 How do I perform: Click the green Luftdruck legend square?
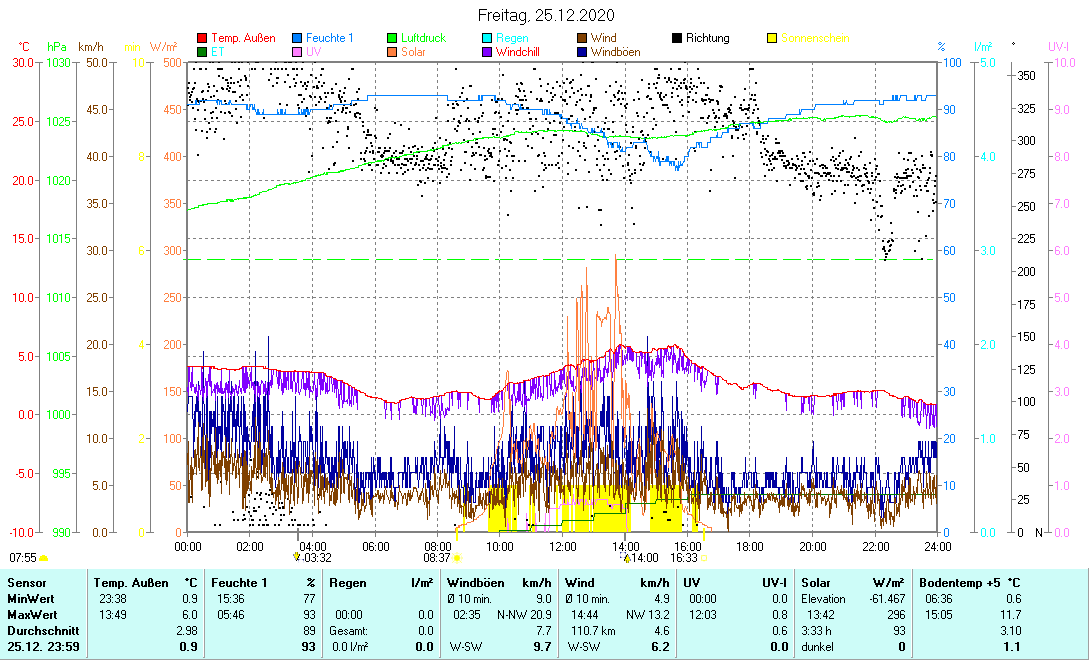click(x=393, y=39)
